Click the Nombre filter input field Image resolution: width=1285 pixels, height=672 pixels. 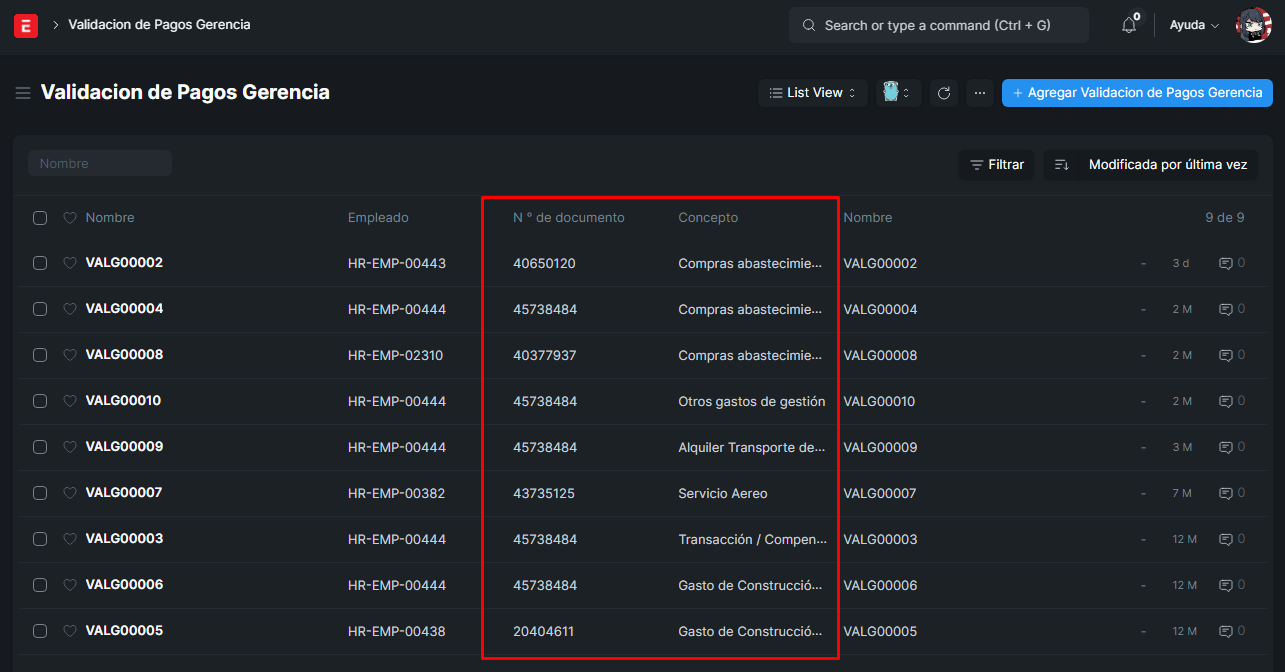pos(100,163)
